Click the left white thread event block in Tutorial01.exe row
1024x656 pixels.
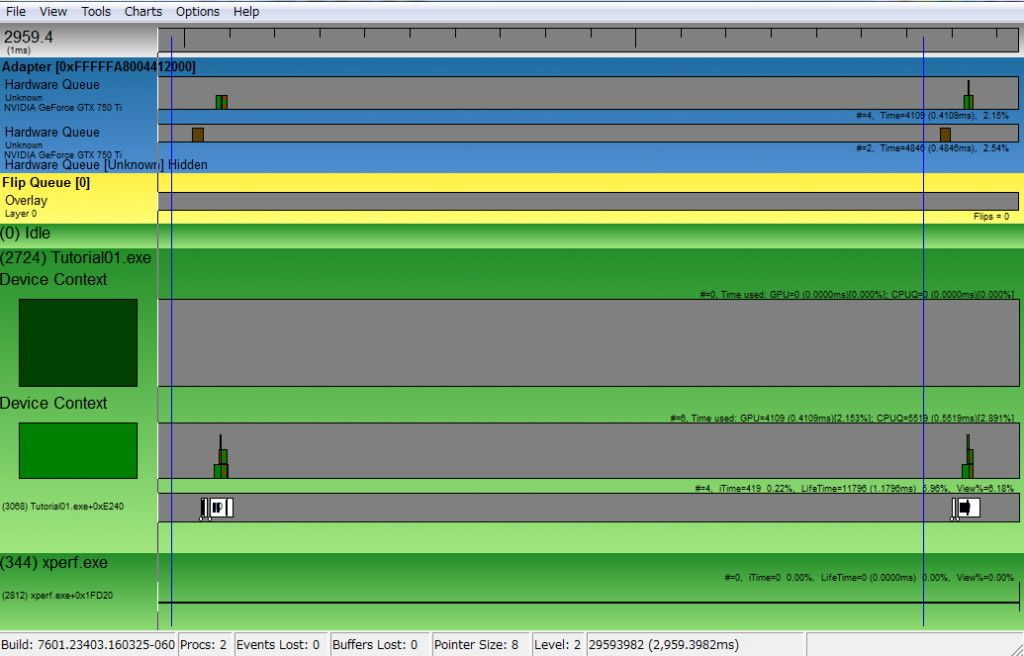pyautogui.click(x=219, y=508)
